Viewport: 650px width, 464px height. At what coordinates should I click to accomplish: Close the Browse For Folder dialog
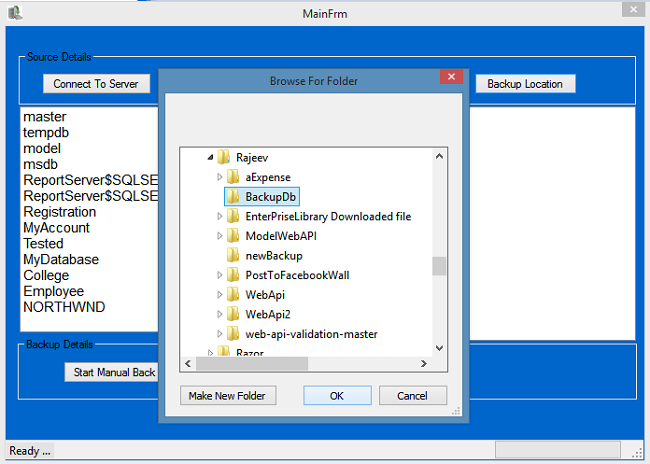(451, 76)
